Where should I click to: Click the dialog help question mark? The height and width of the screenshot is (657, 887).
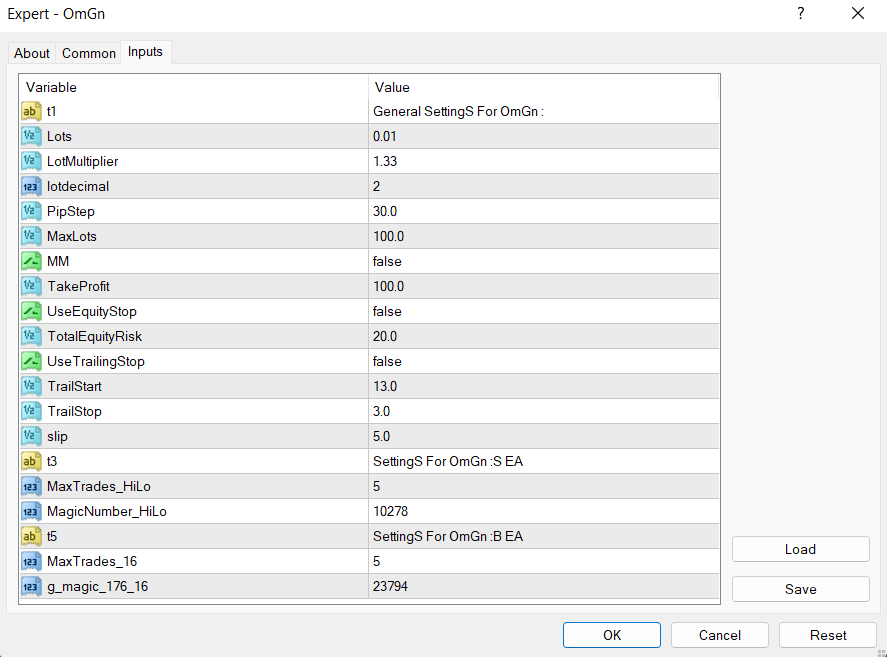click(x=800, y=14)
